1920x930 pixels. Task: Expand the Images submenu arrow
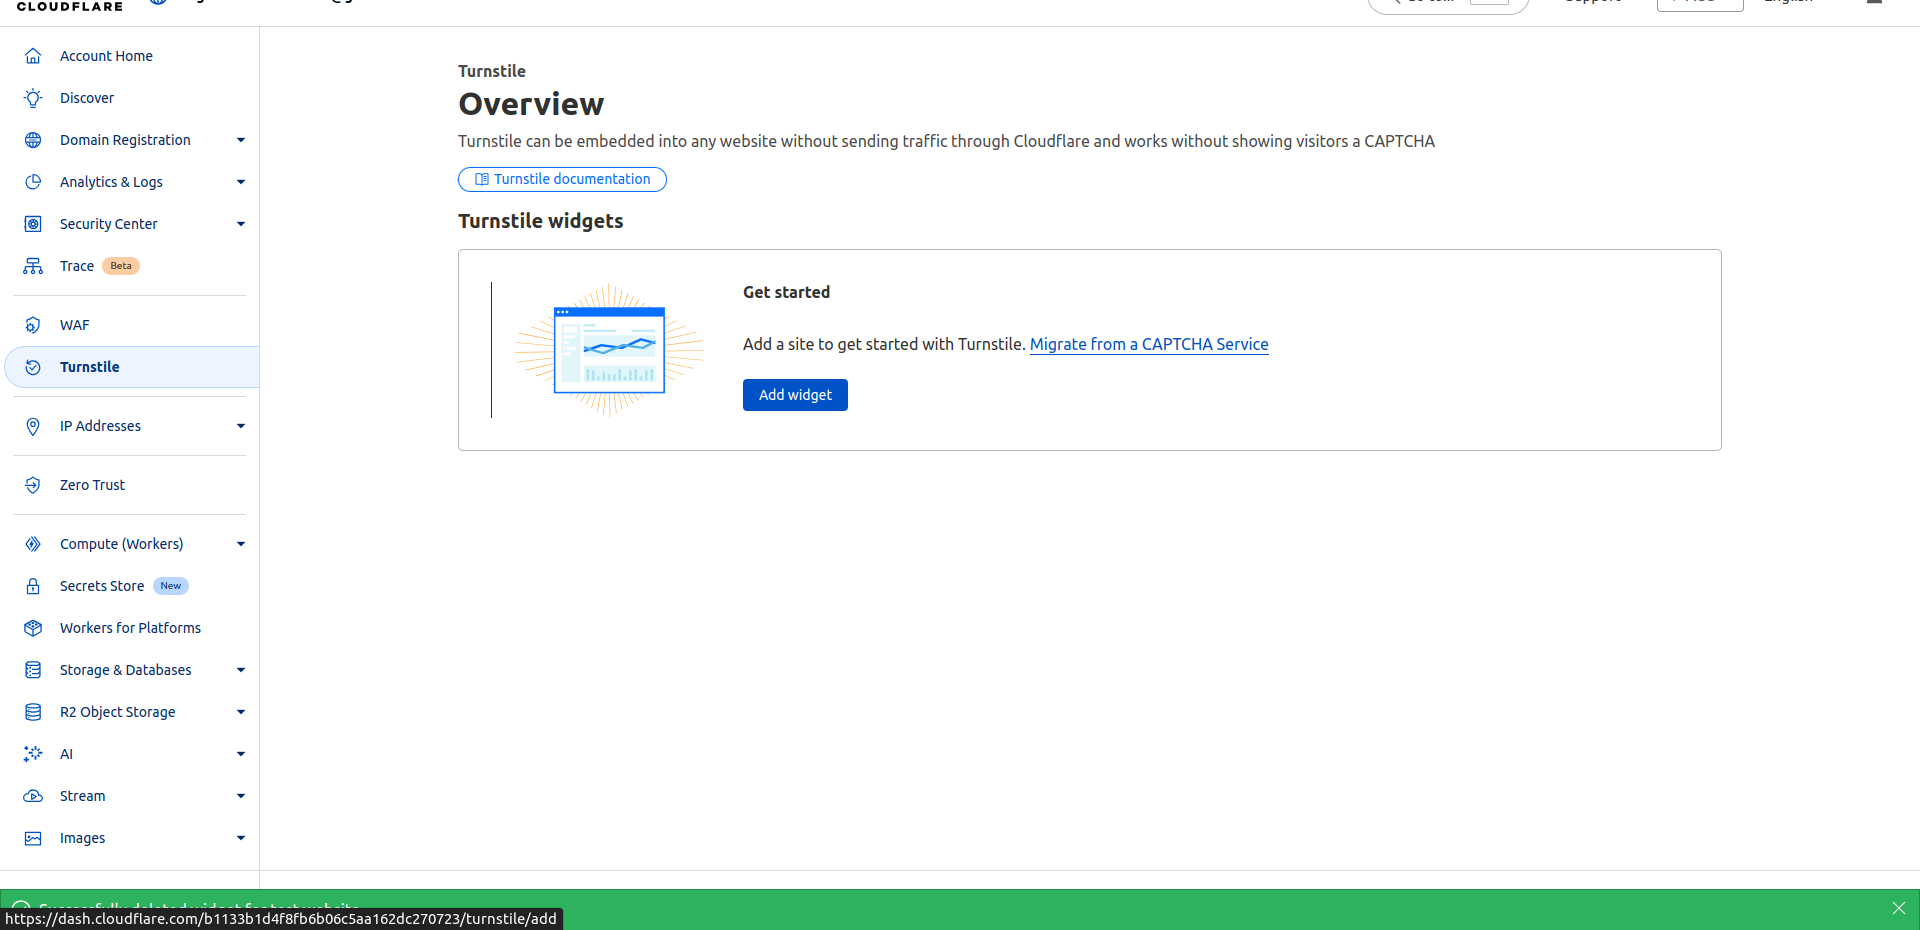(241, 838)
